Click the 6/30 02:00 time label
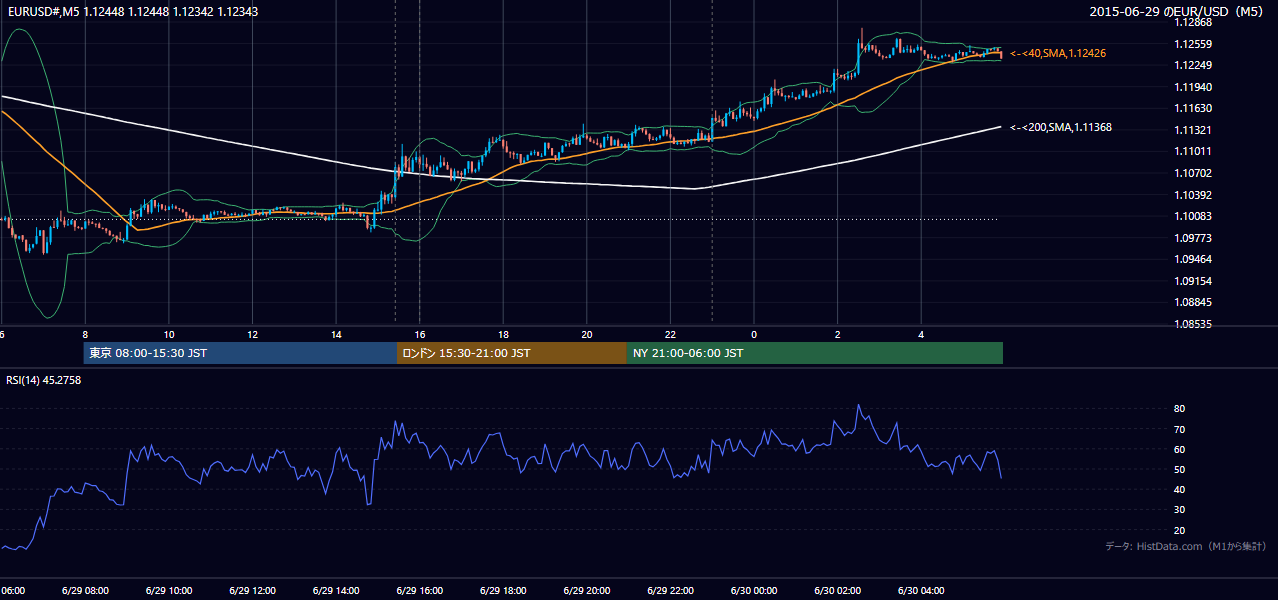The height and width of the screenshot is (600, 1278). 837,591
